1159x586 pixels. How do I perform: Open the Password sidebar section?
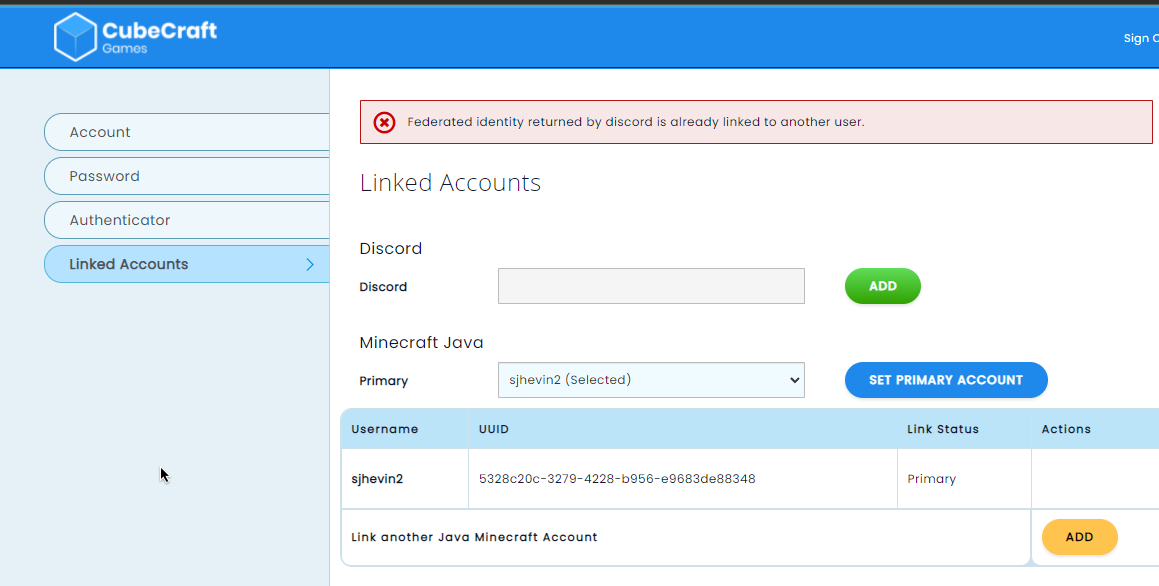pyautogui.click(x=186, y=176)
